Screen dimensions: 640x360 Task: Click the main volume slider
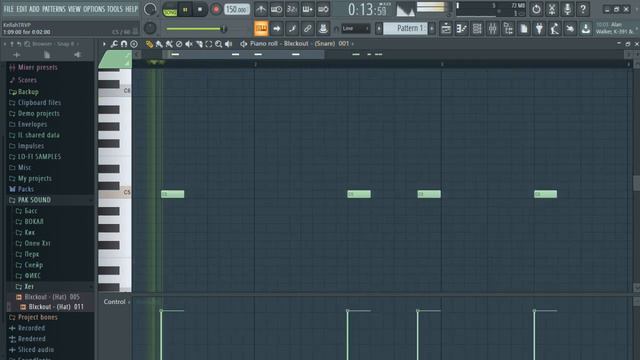[x=196, y=29]
